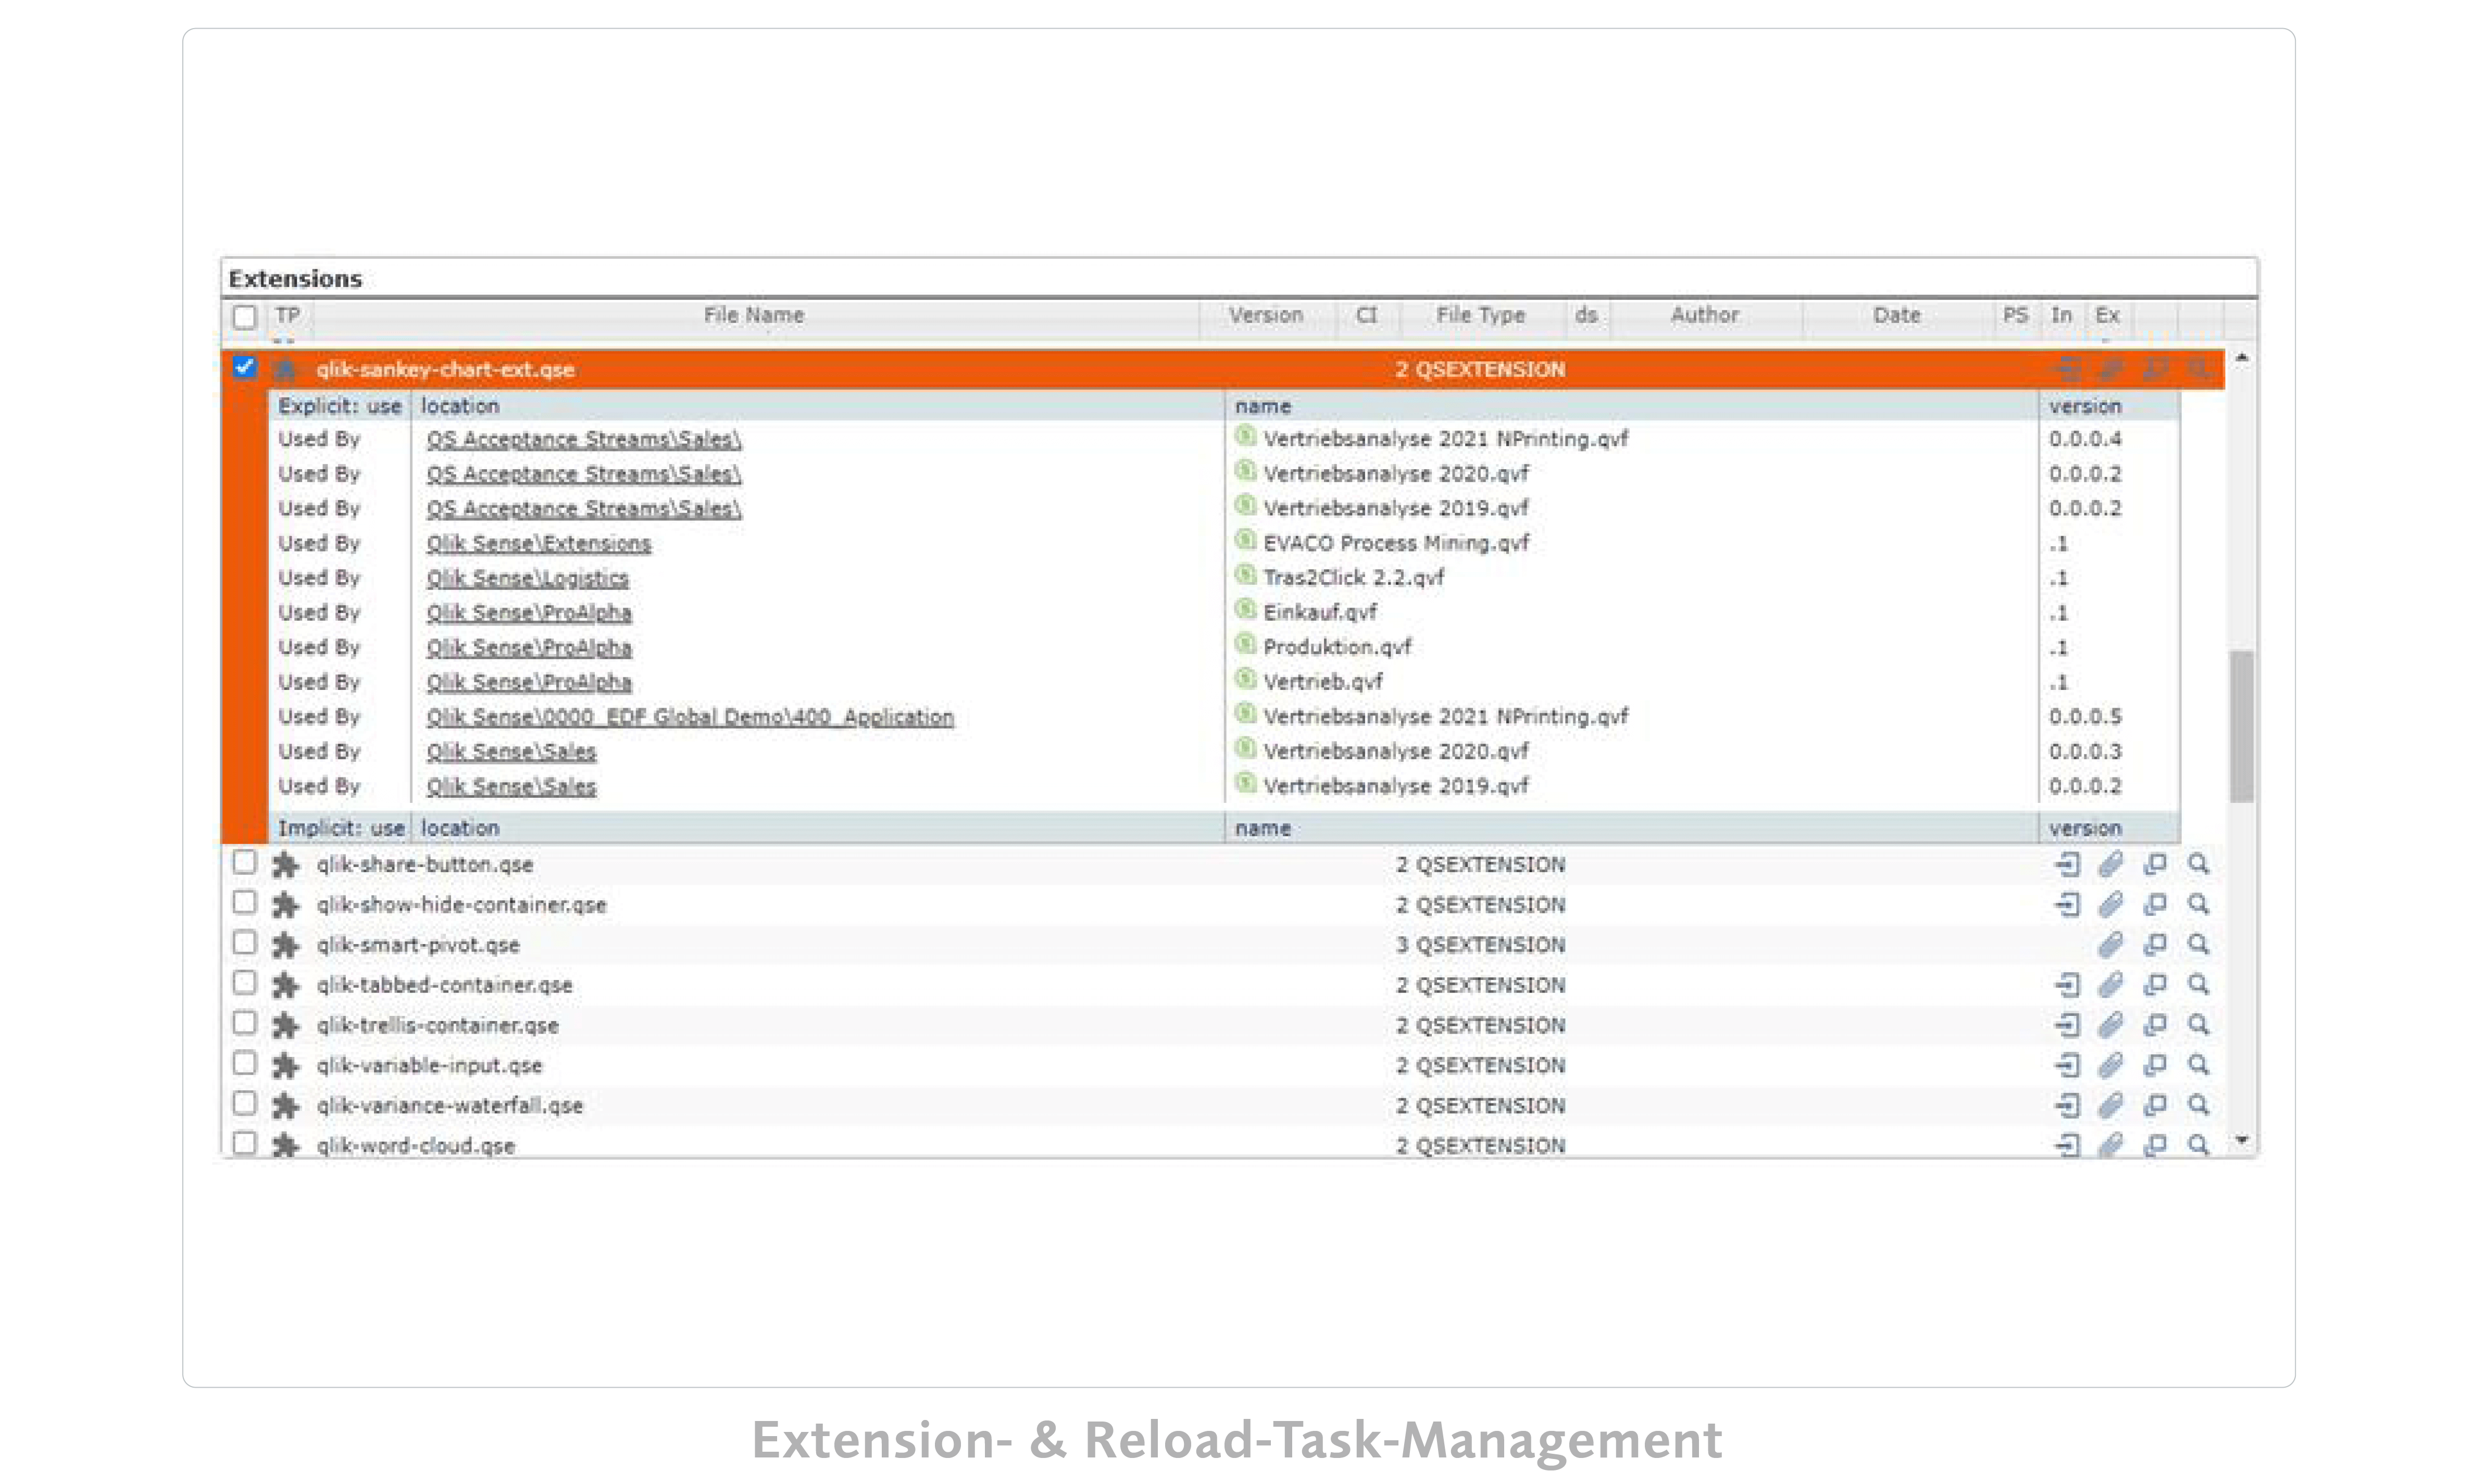2474x1484 pixels.
Task: Click the Vertrieb.qvf app name
Action: pyautogui.click(x=1323, y=682)
